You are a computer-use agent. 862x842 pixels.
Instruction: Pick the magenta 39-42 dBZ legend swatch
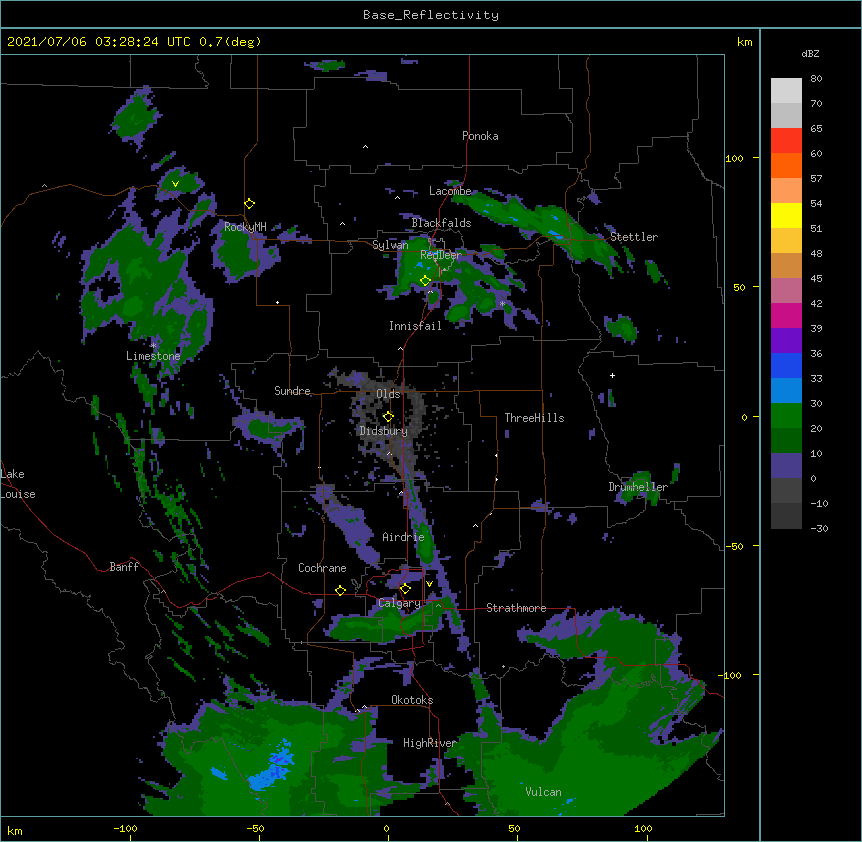(786, 315)
